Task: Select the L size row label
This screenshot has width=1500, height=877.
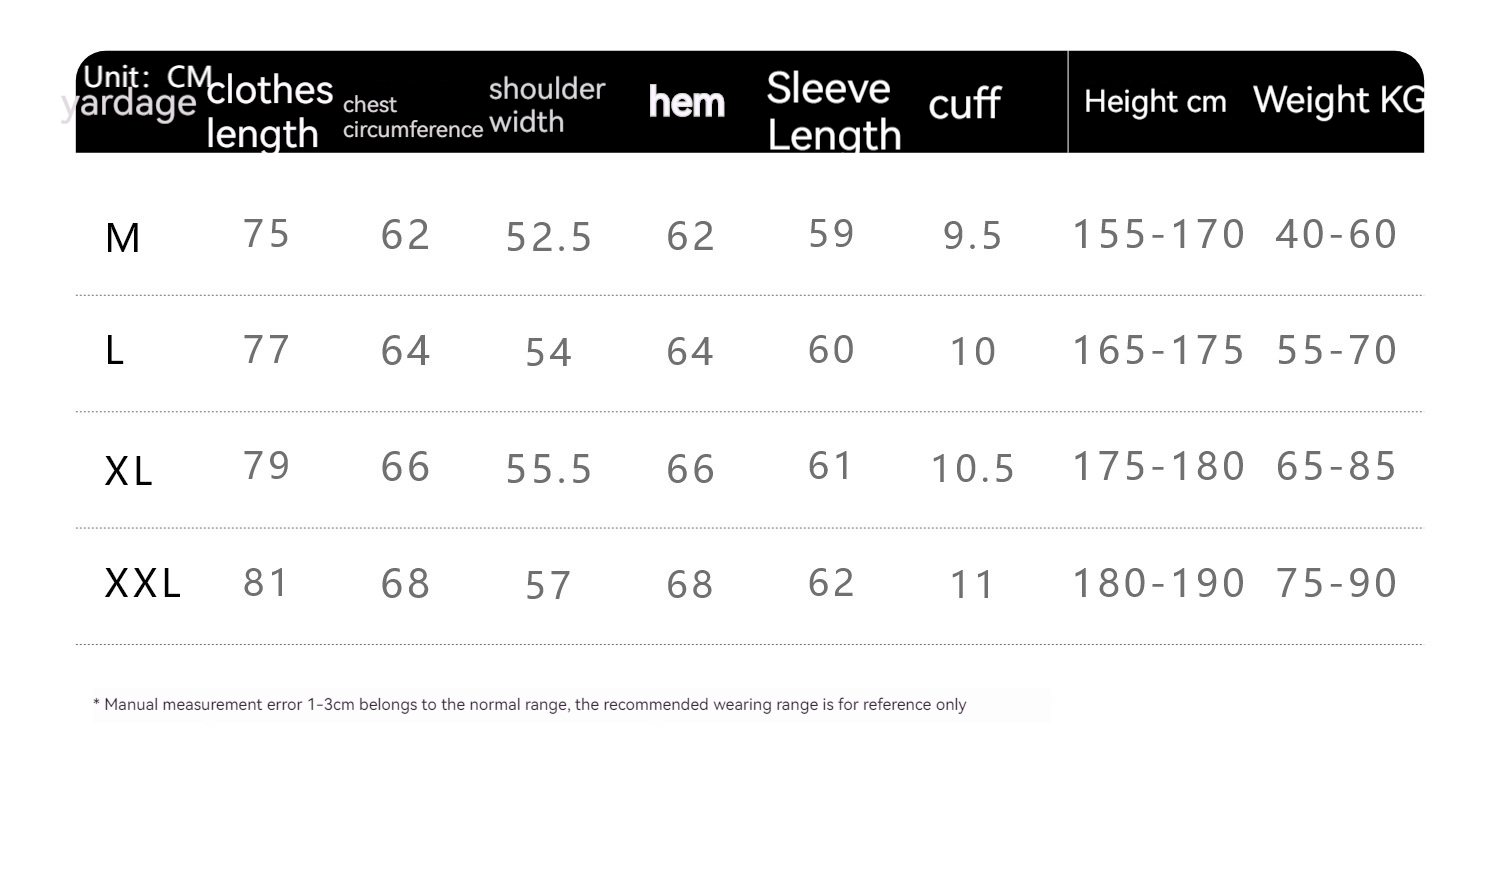Action: pos(115,351)
